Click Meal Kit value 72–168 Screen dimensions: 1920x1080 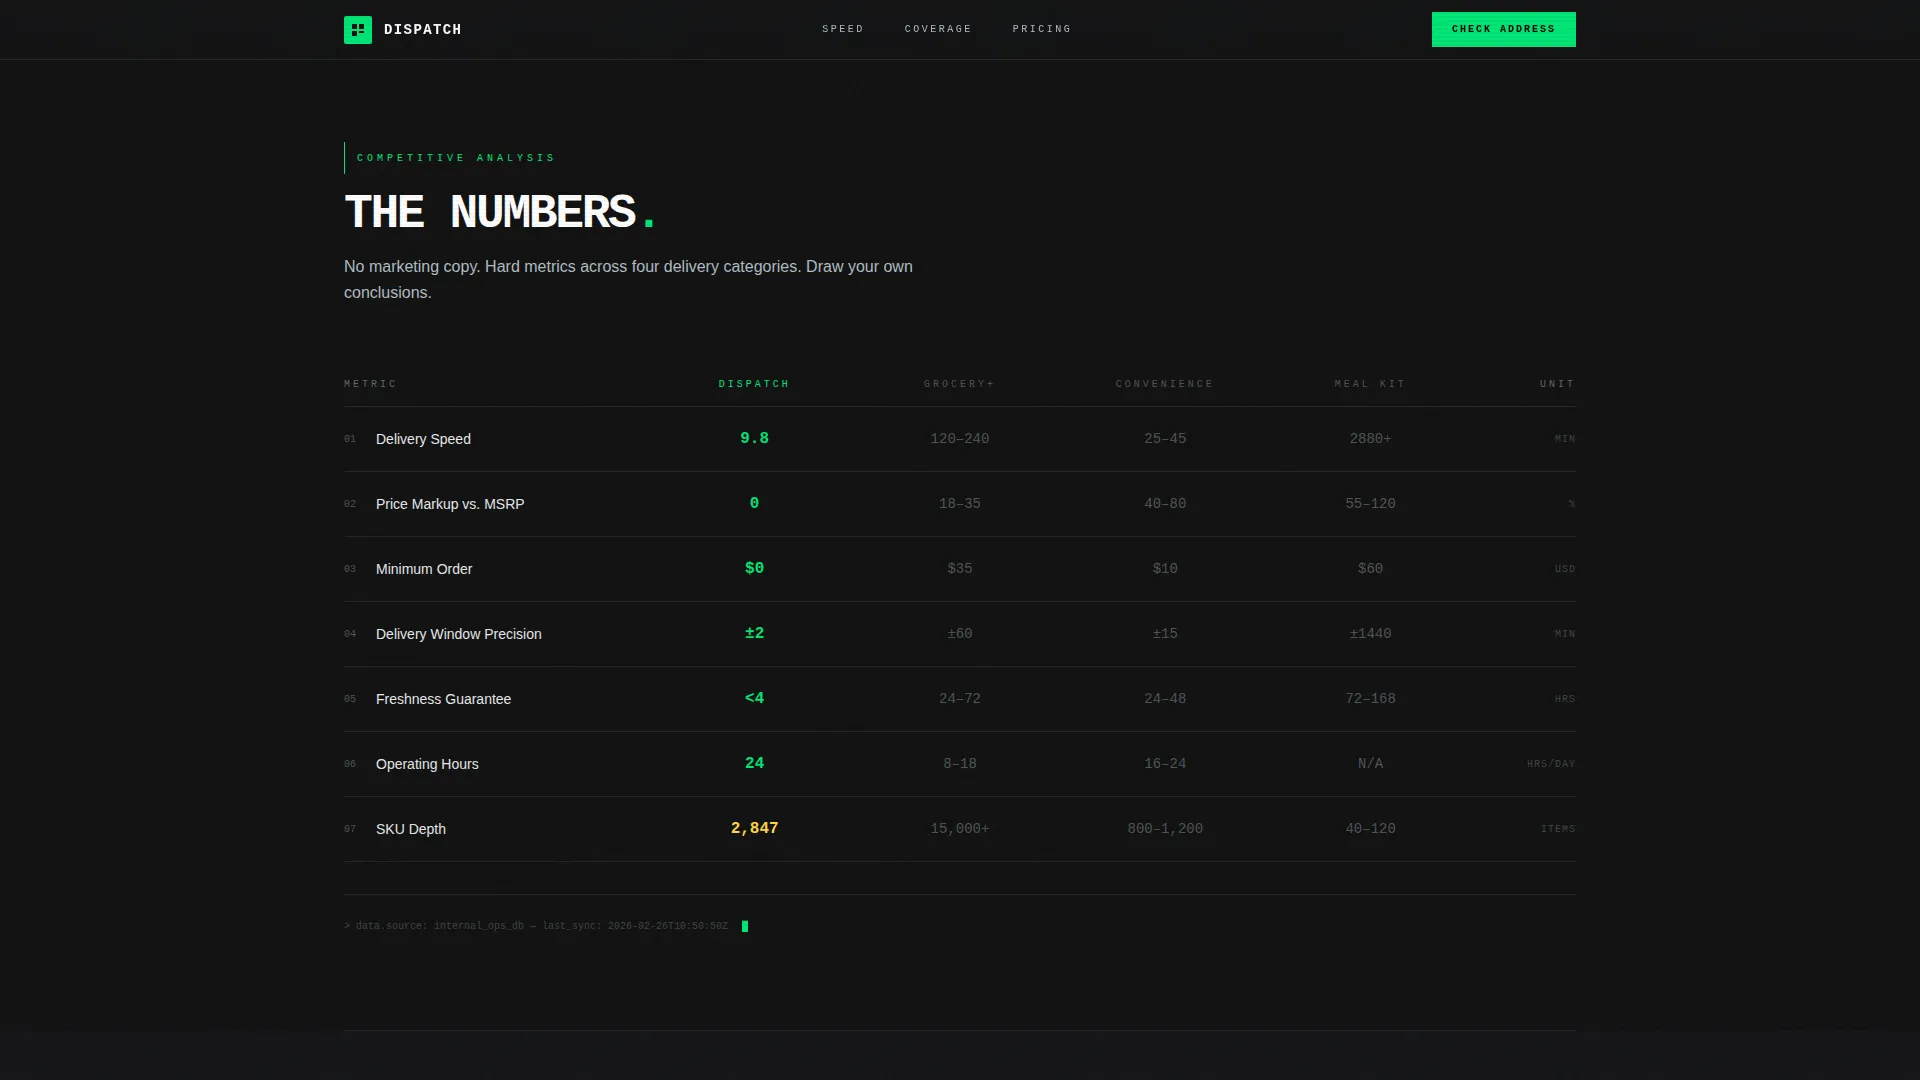tap(1370, 699)
